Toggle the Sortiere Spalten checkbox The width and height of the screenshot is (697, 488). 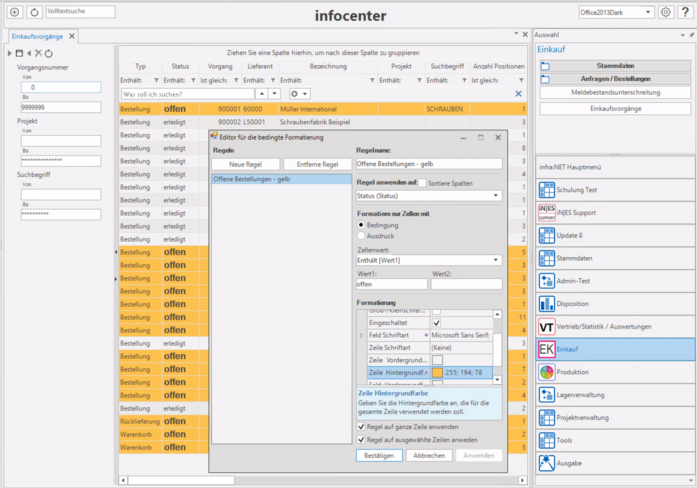click(x=422, y=185)
